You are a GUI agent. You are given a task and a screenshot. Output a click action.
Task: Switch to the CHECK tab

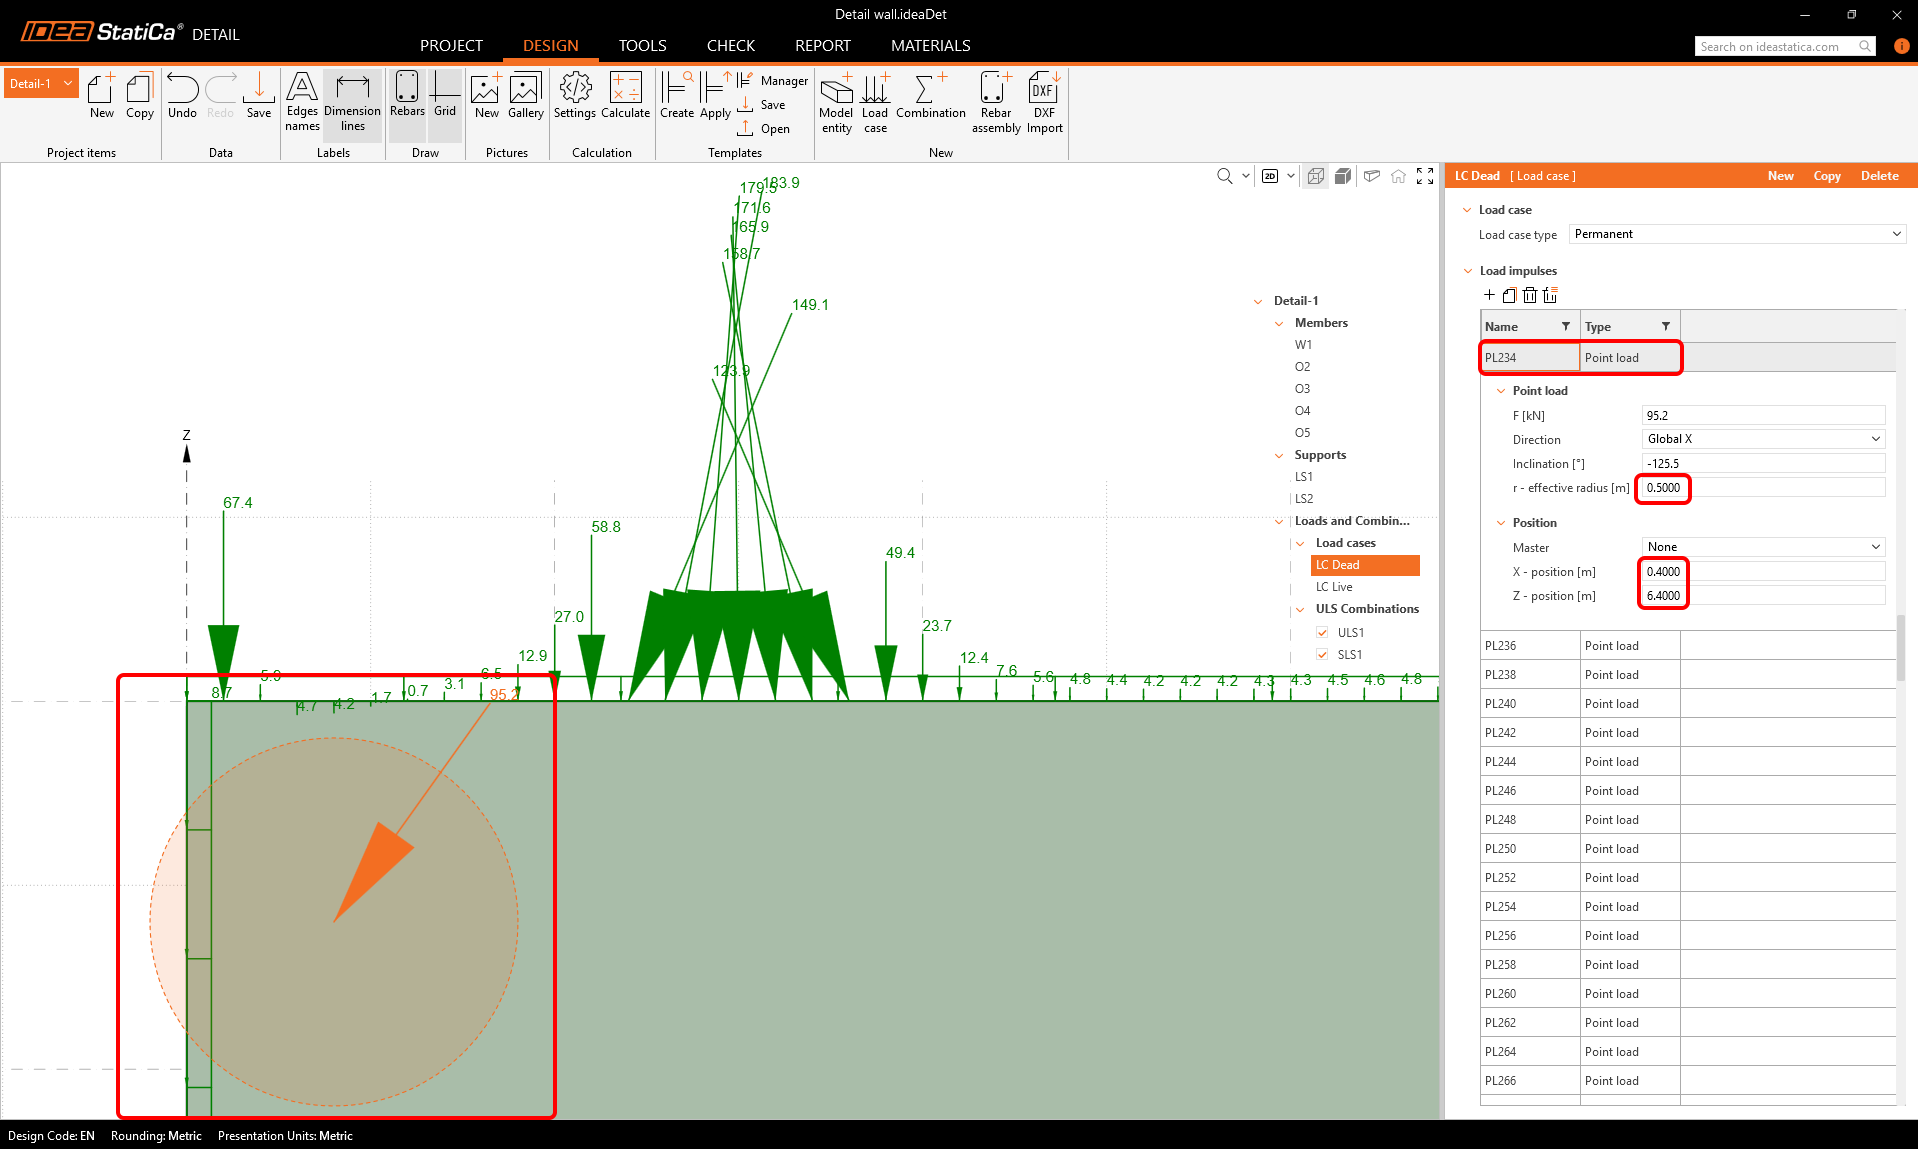coord(730,46)
